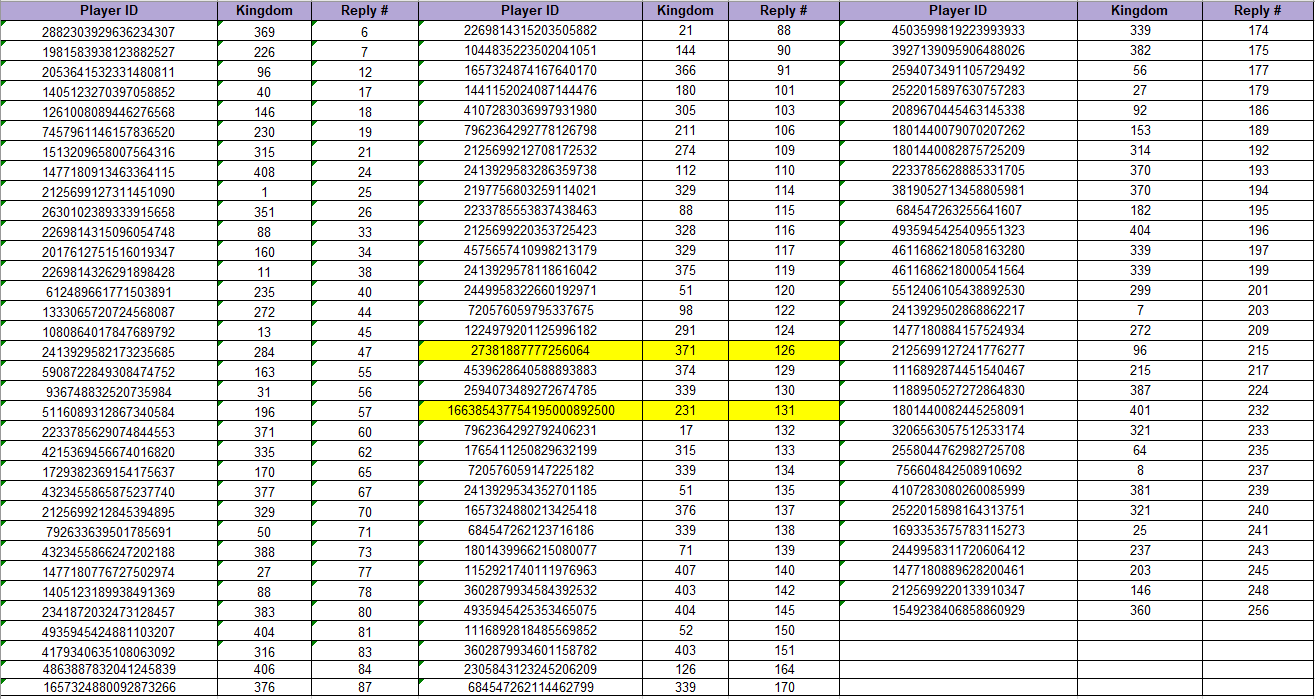Select Player ID cell 288230392636234307
This screenshot has width=1315, height=699.
[x=108, y=32]
